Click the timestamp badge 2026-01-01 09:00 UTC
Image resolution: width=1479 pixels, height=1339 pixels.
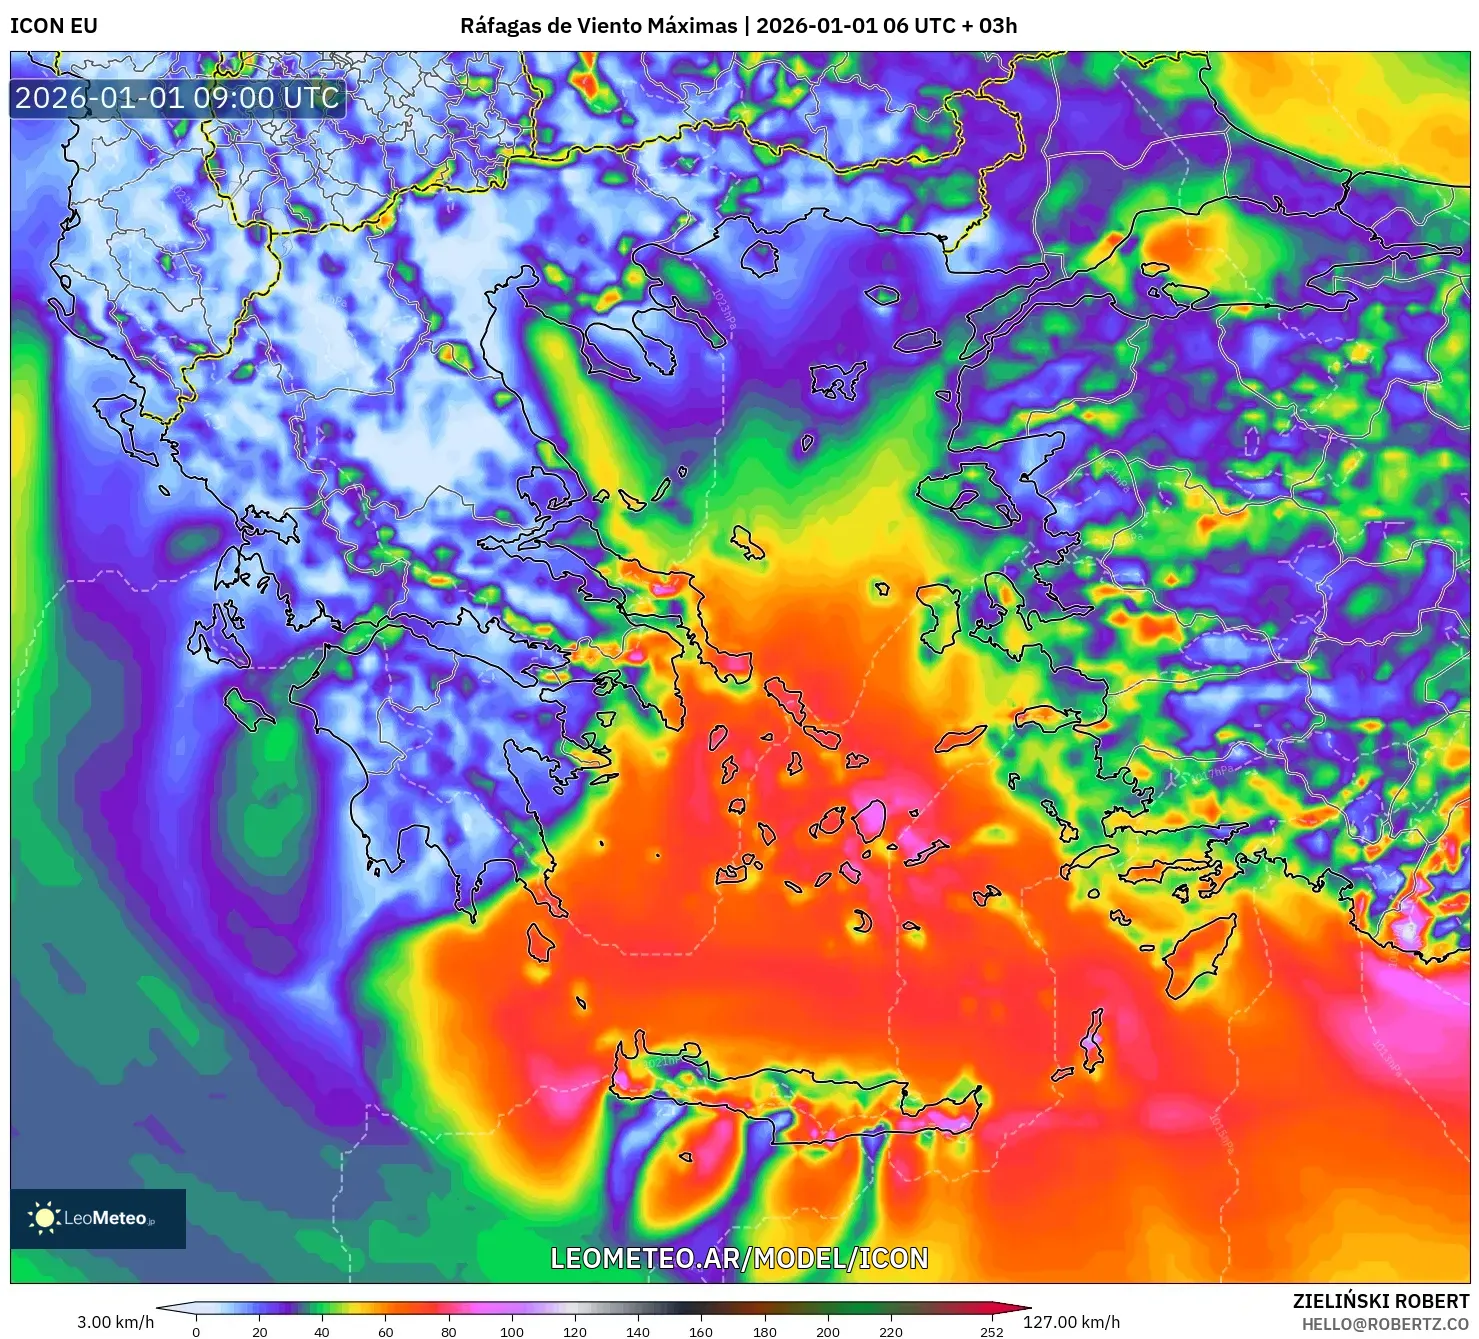(176, 99)
